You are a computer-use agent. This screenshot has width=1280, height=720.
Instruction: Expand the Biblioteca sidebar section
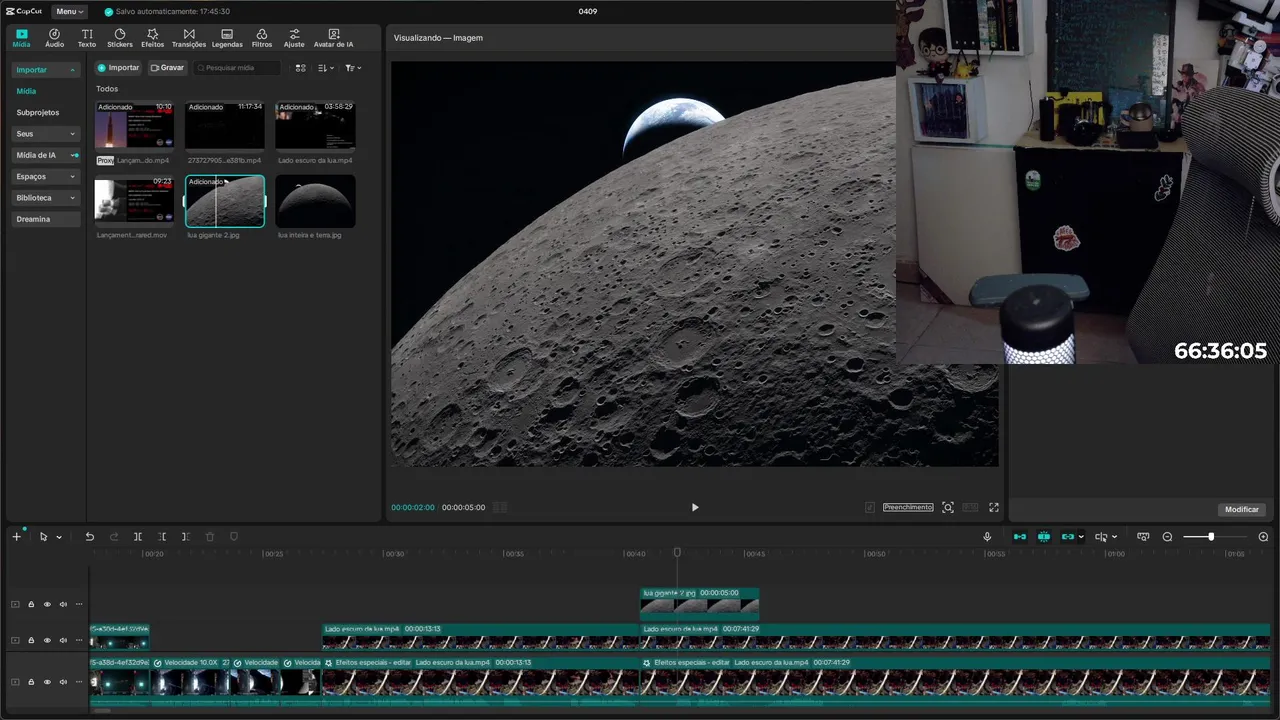click(x=46, y=198)
